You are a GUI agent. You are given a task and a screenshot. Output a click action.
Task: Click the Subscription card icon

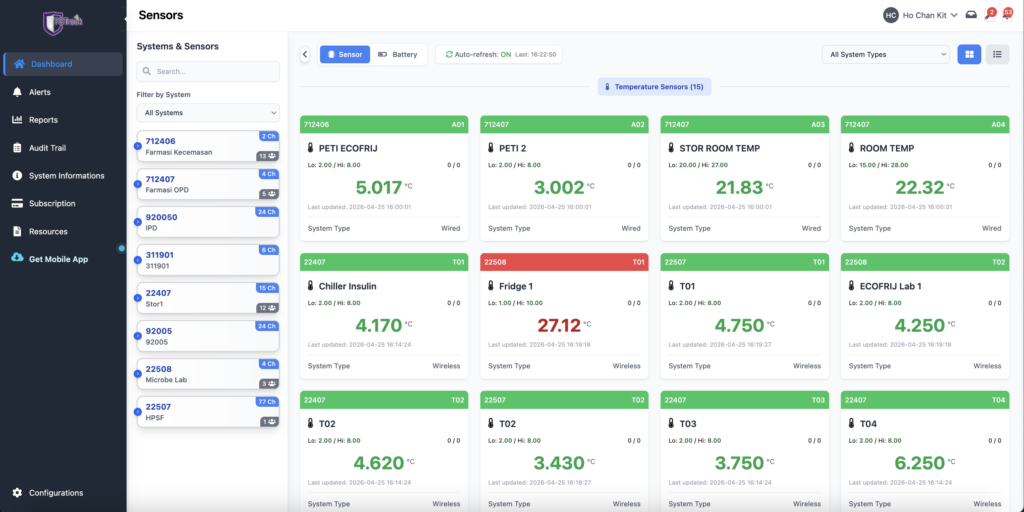pyautogui.click(x=17, y=203)
